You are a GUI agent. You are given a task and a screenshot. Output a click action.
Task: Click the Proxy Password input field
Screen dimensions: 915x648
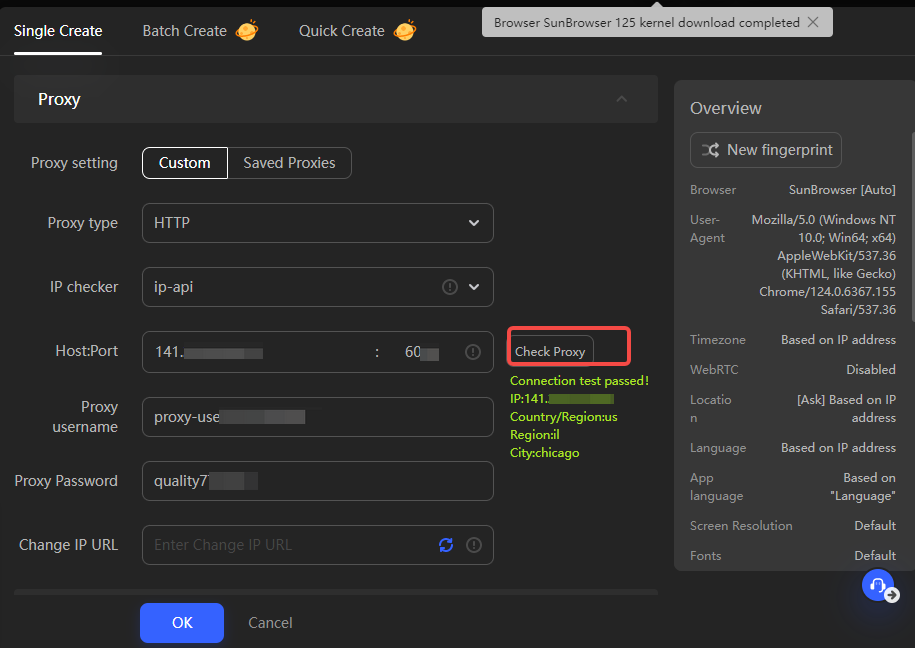click(317, 481)
